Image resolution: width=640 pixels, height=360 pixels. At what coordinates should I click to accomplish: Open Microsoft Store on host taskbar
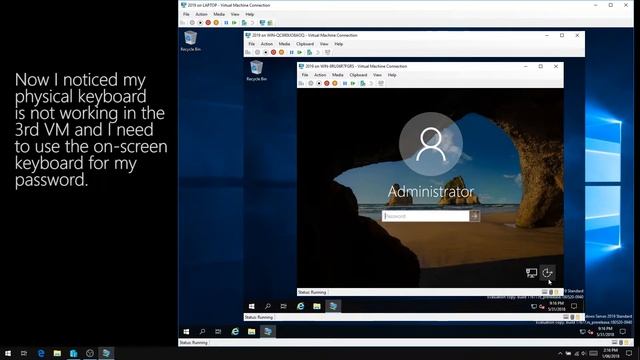pos(73,353)
